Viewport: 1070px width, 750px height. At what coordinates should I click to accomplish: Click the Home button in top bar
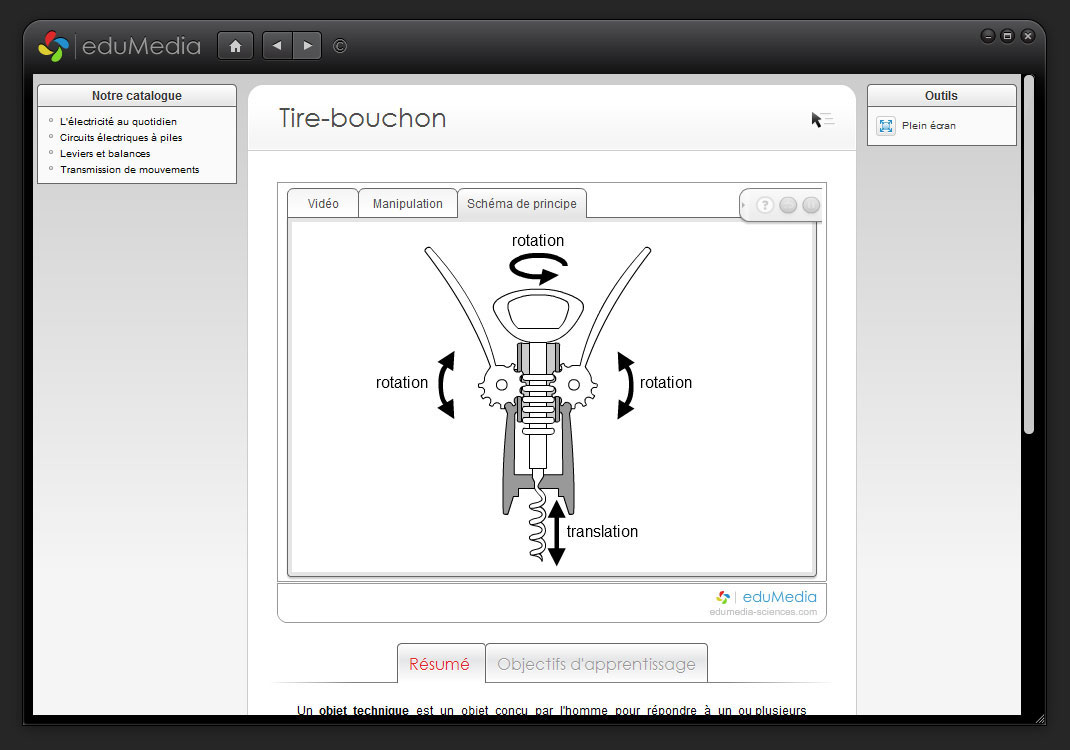(235, 46)
